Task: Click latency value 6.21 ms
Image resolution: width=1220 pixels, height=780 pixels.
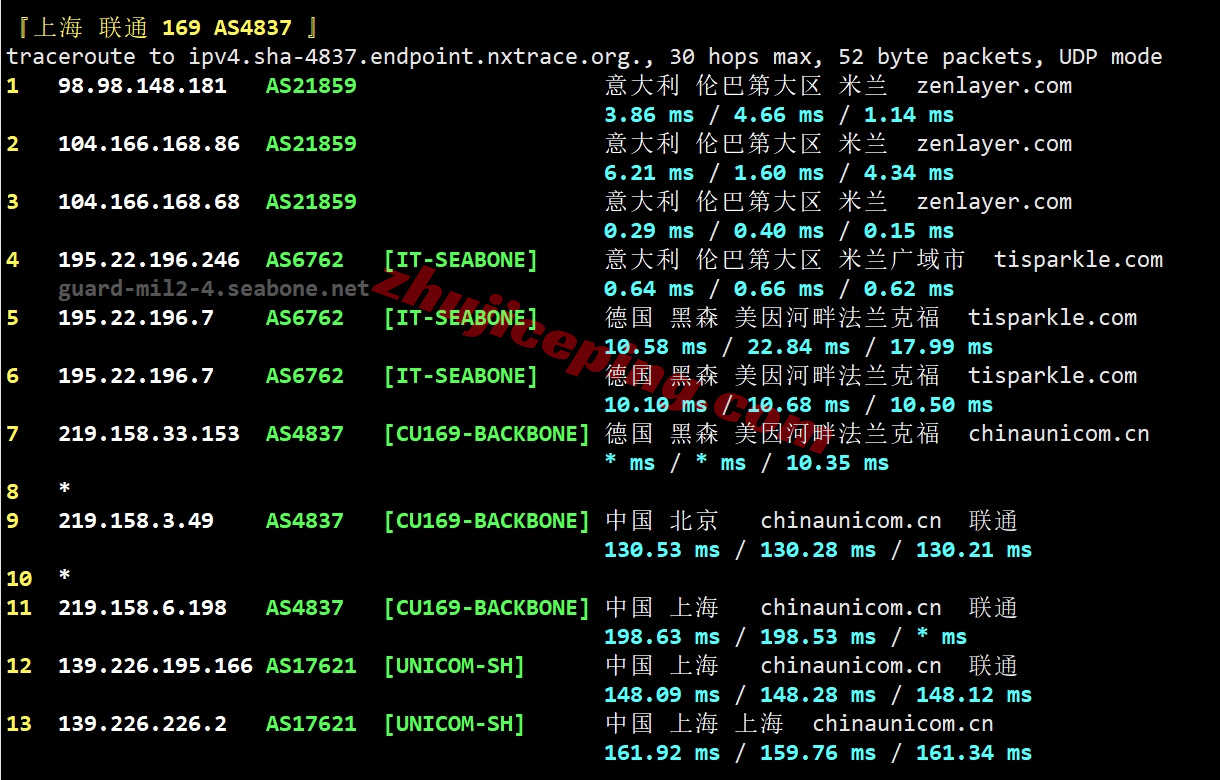Action: [649, 173]
